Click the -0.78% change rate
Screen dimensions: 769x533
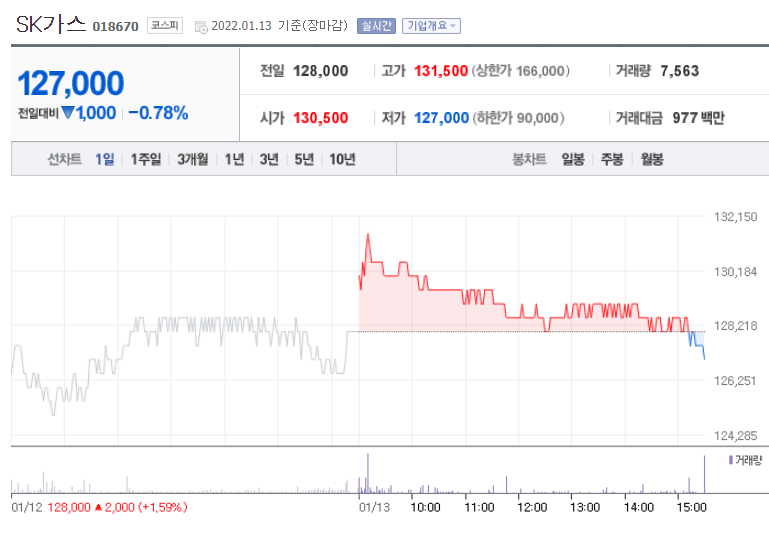[x=158, y=113]
